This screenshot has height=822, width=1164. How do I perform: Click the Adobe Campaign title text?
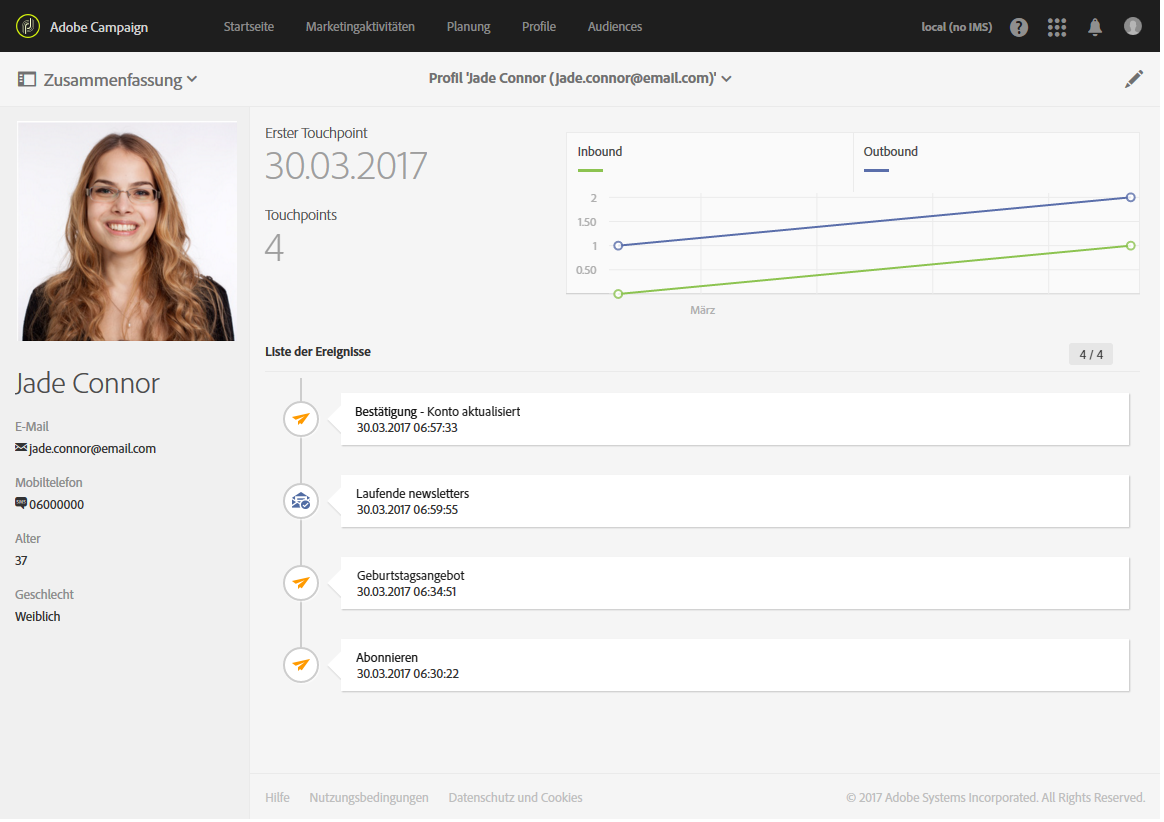(99, 27)
